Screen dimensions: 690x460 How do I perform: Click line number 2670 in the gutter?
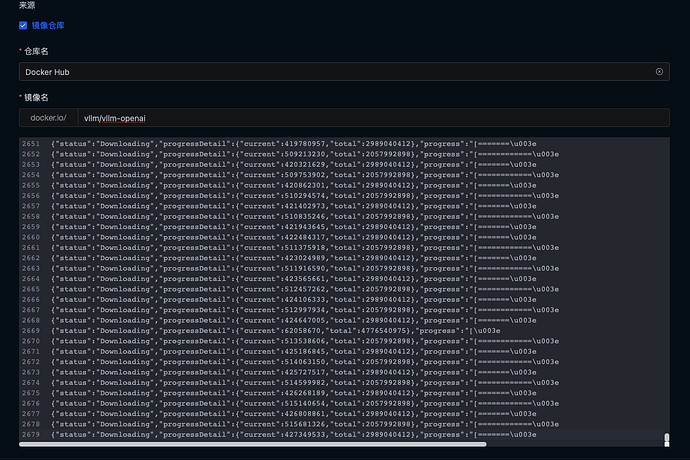31,341
